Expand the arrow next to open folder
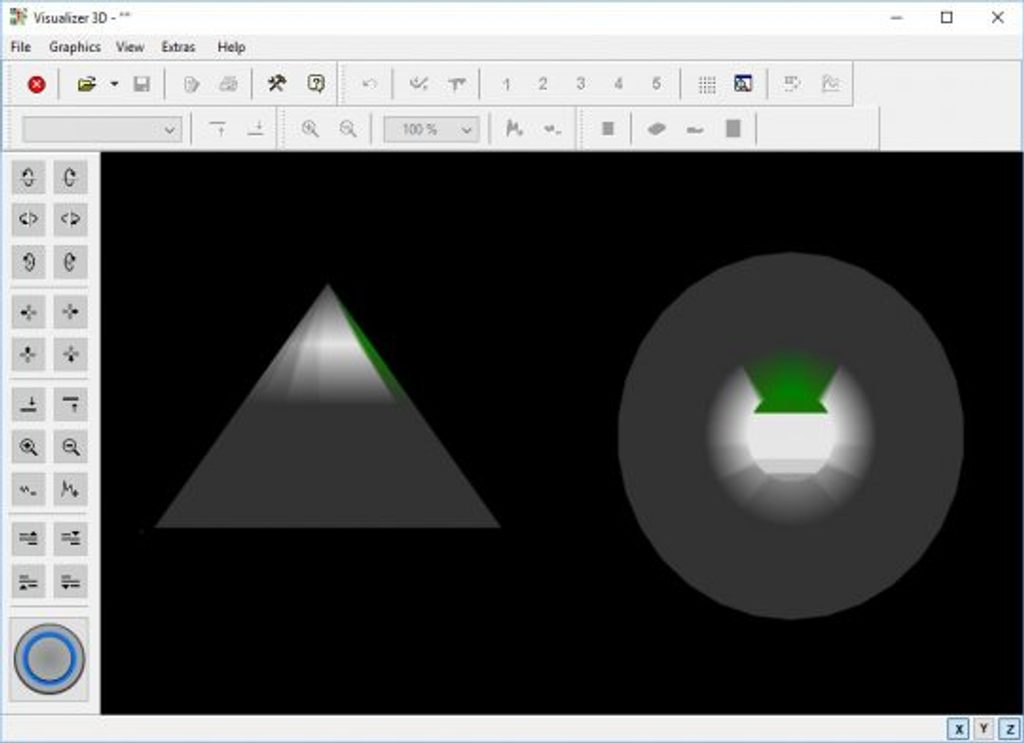The height and width of the screenshot is (743, 1024). tap(114, 85)
